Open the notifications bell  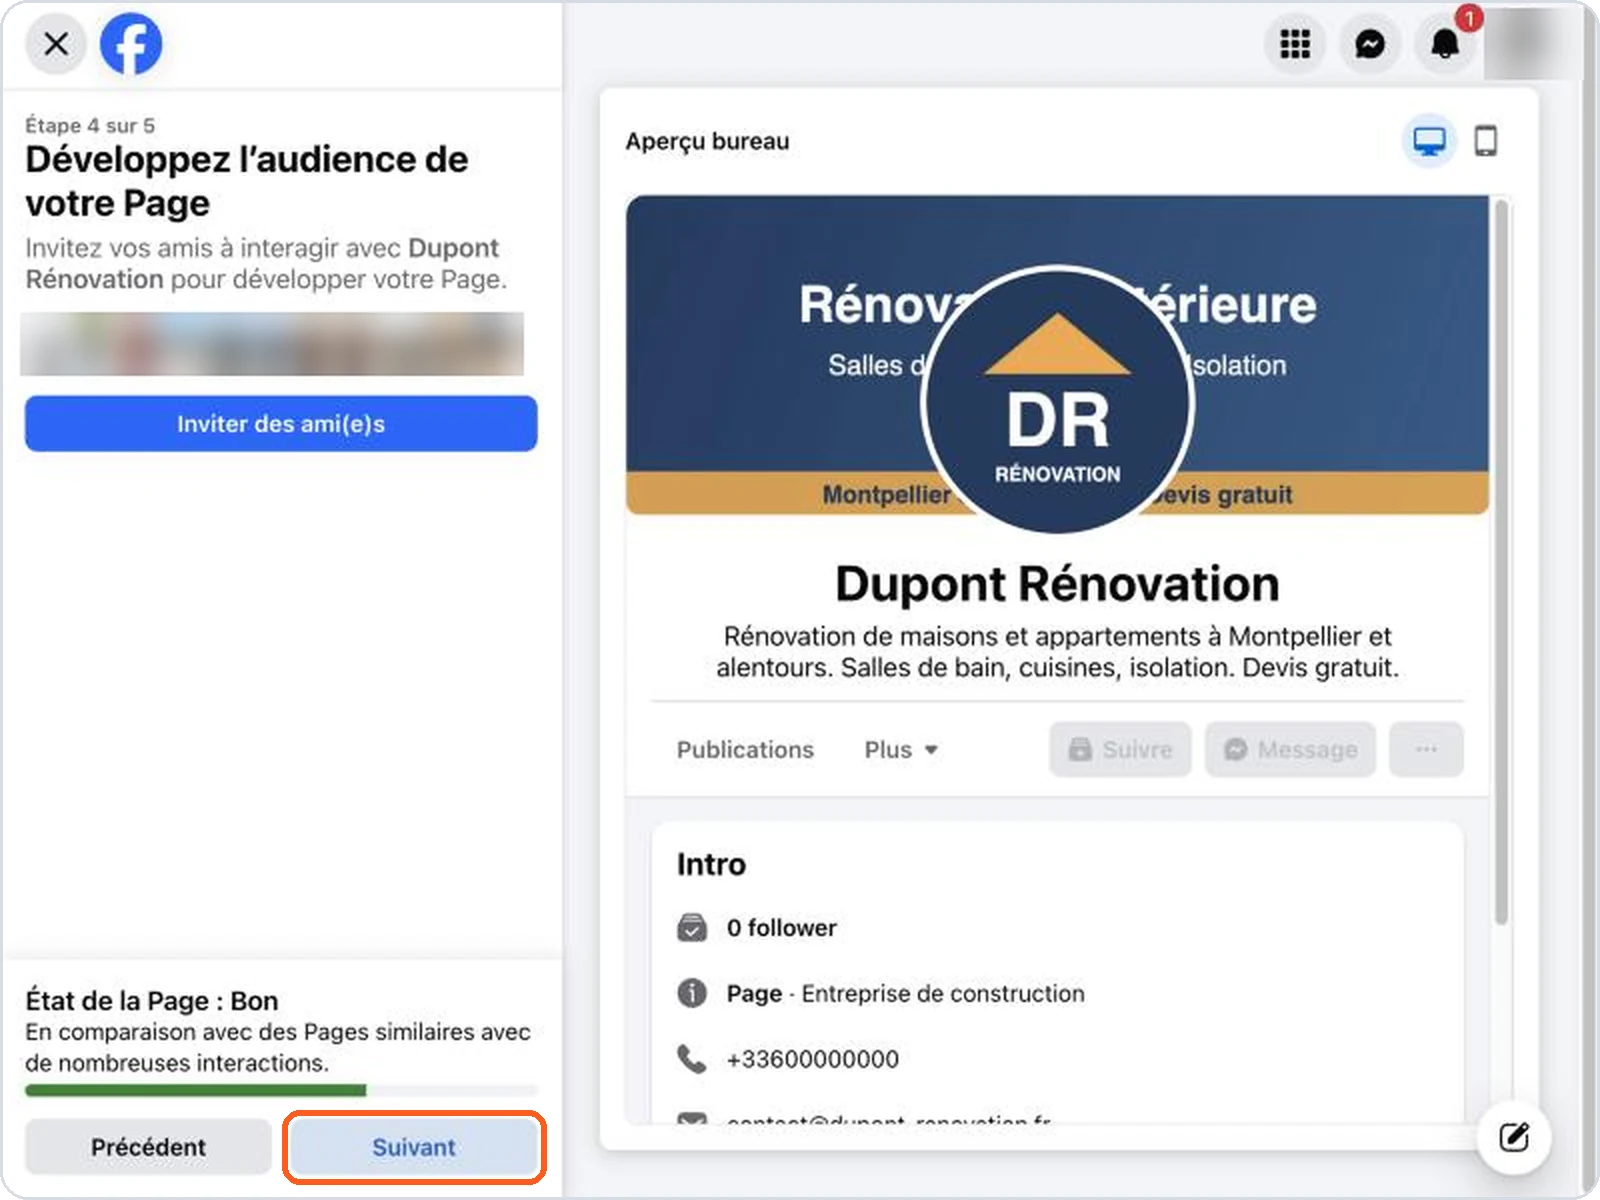coord(1445,44)
